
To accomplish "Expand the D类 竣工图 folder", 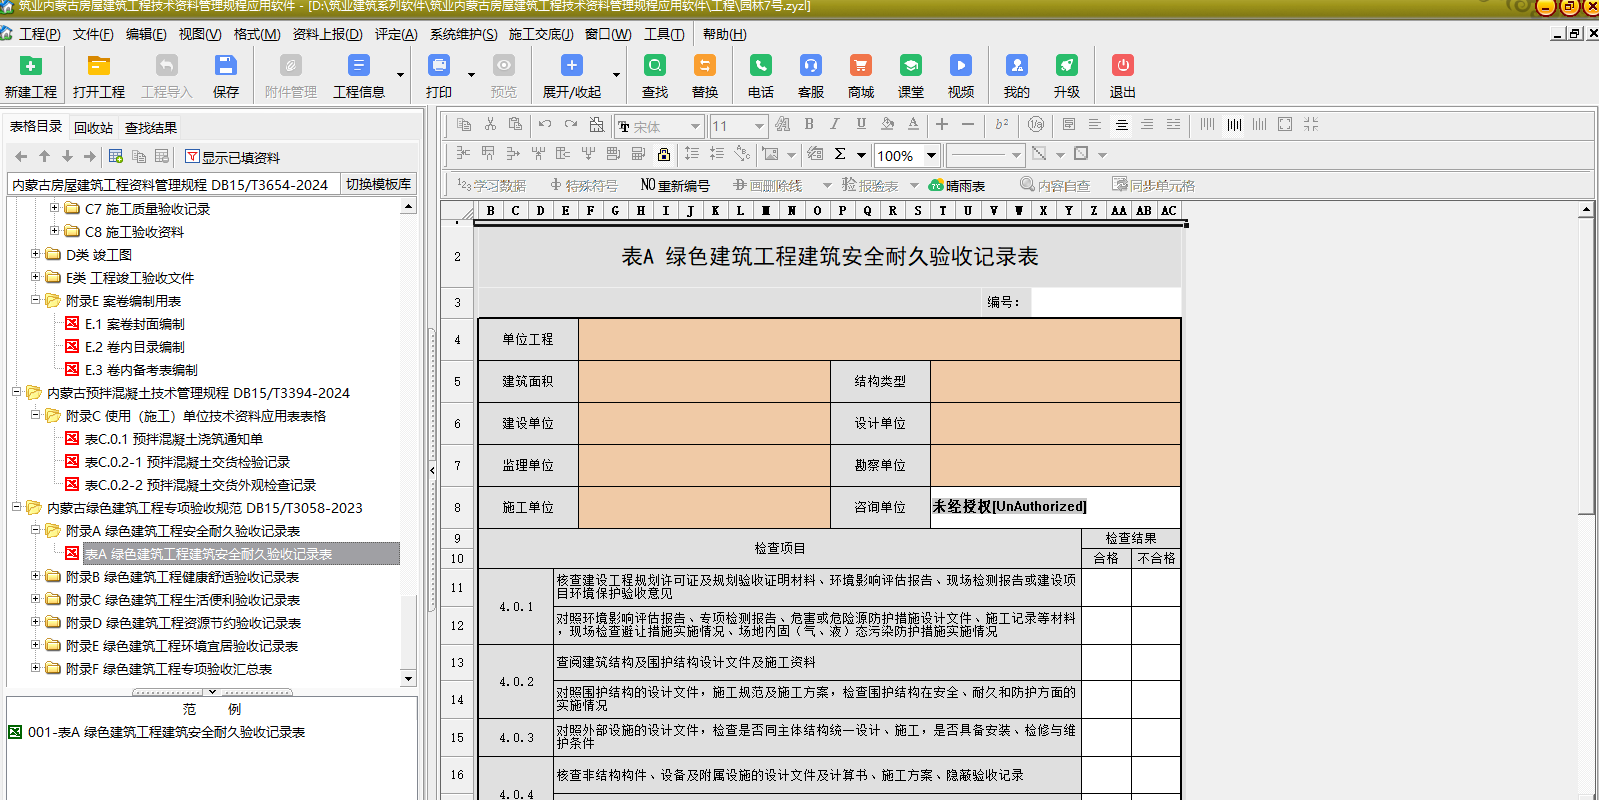I will [36, 254].
